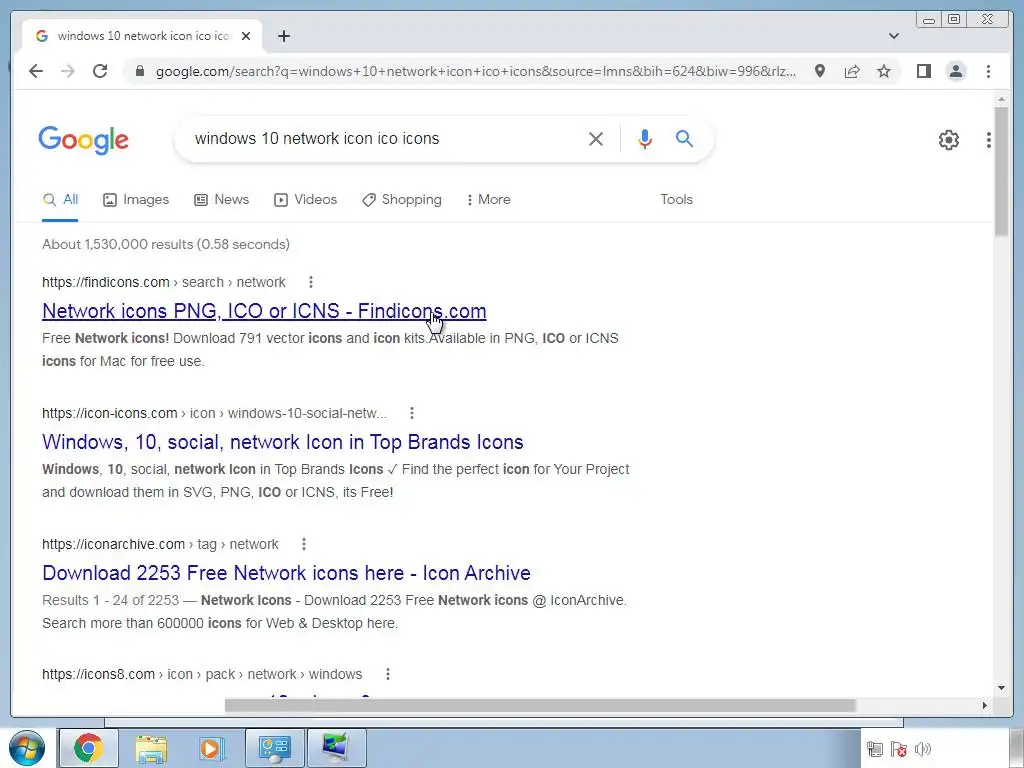
Task: Click the icons8.com breadcrumb URL
Action: coord(202,674)
